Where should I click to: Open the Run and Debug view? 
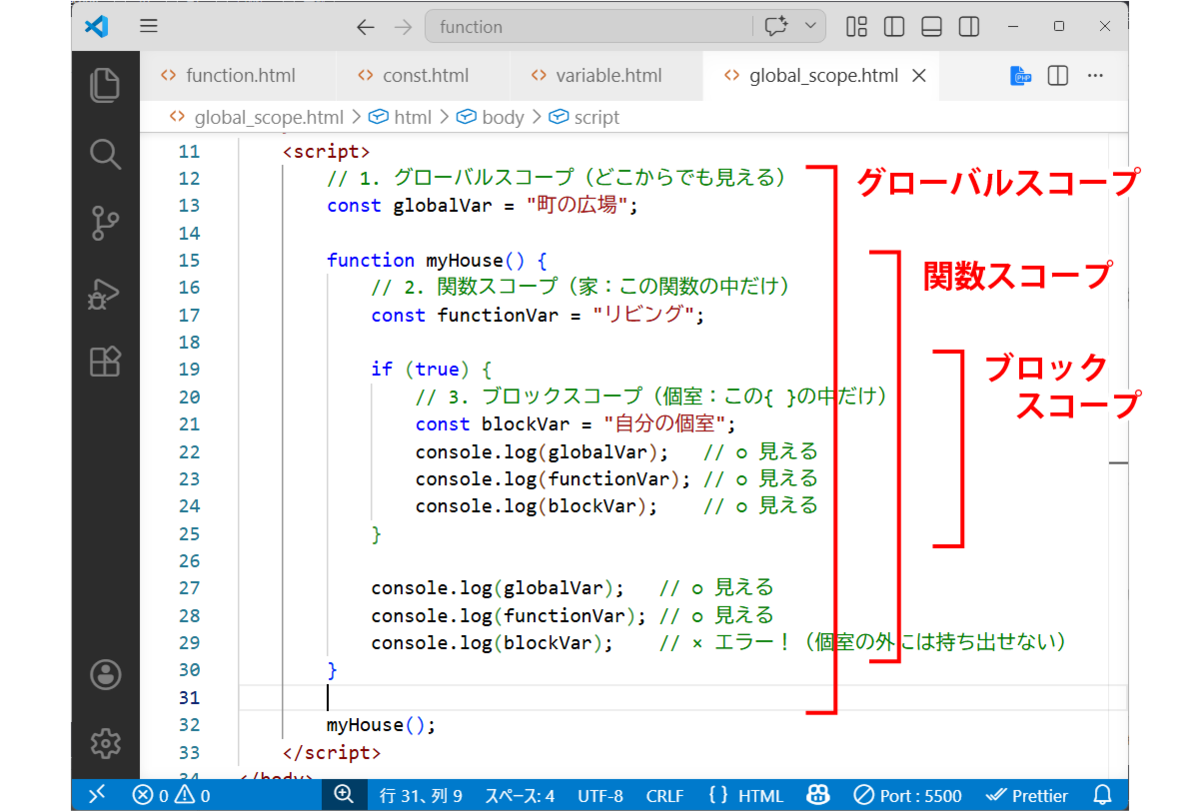[105, 293]
